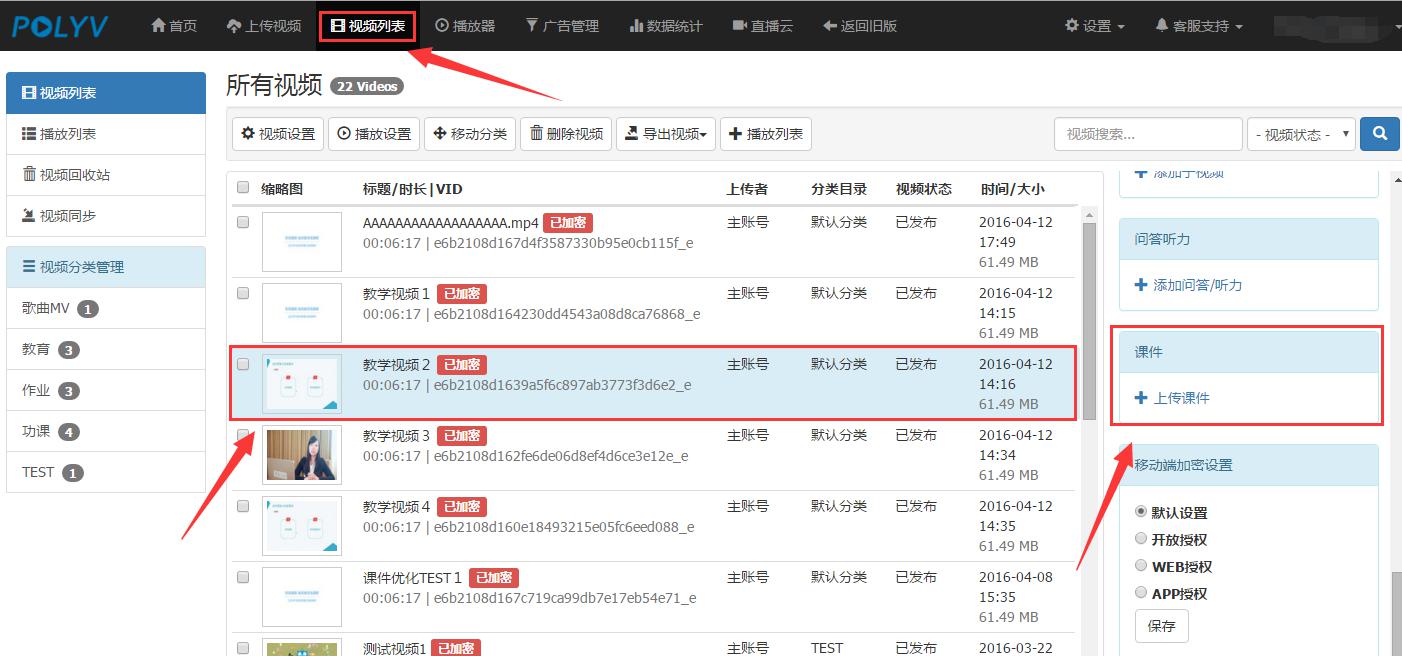Open the export video dropdown
The width and height of the screenshot is (1402, 656).
pos(667,134)
